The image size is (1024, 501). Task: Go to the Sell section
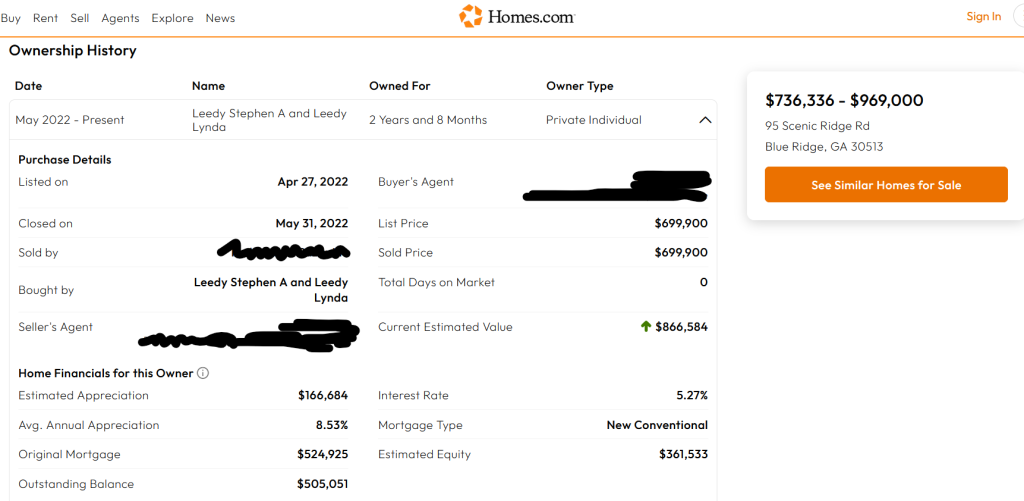pos(80,18)
